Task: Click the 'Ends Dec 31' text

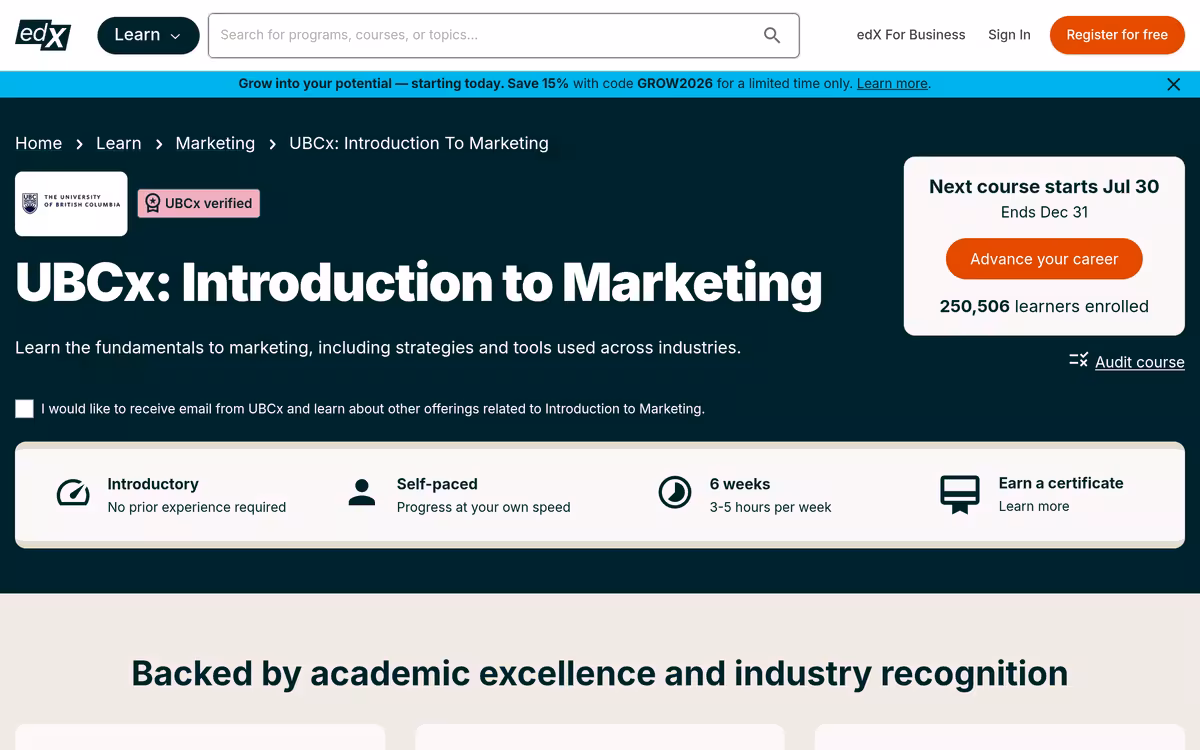Action: [x=1044, y=212]
